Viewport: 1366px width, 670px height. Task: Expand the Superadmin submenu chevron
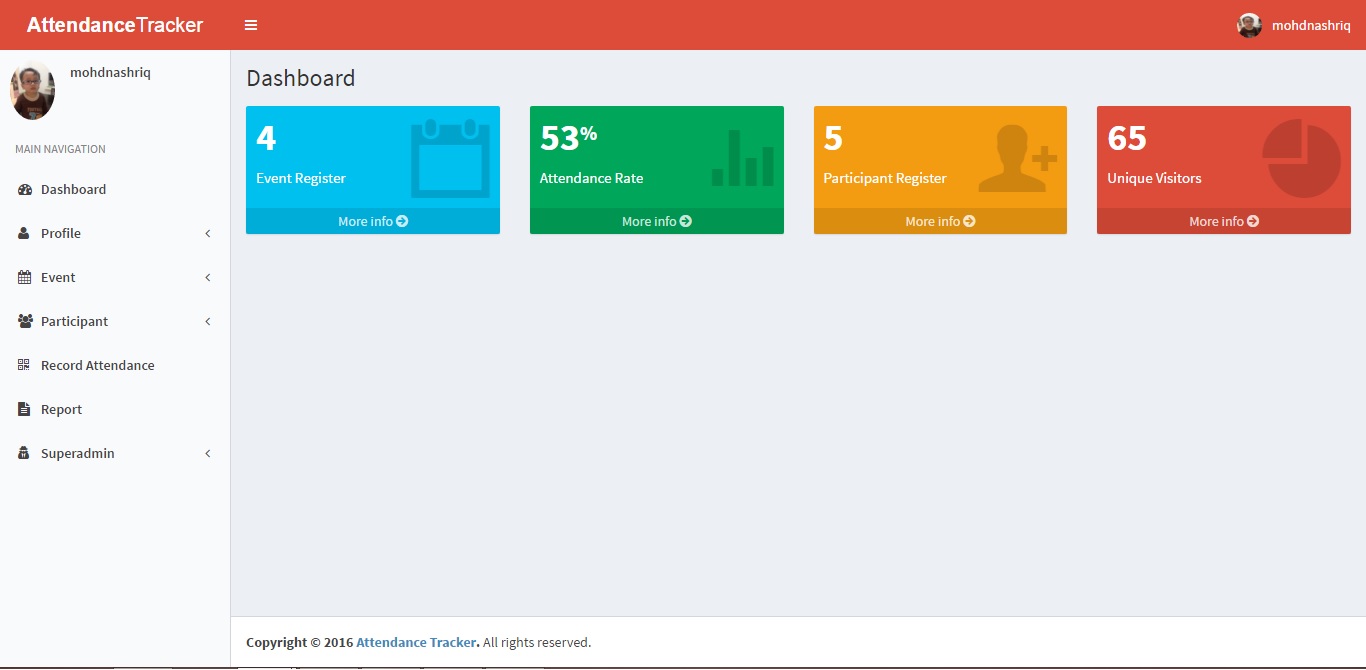click(x=208, y=453)
